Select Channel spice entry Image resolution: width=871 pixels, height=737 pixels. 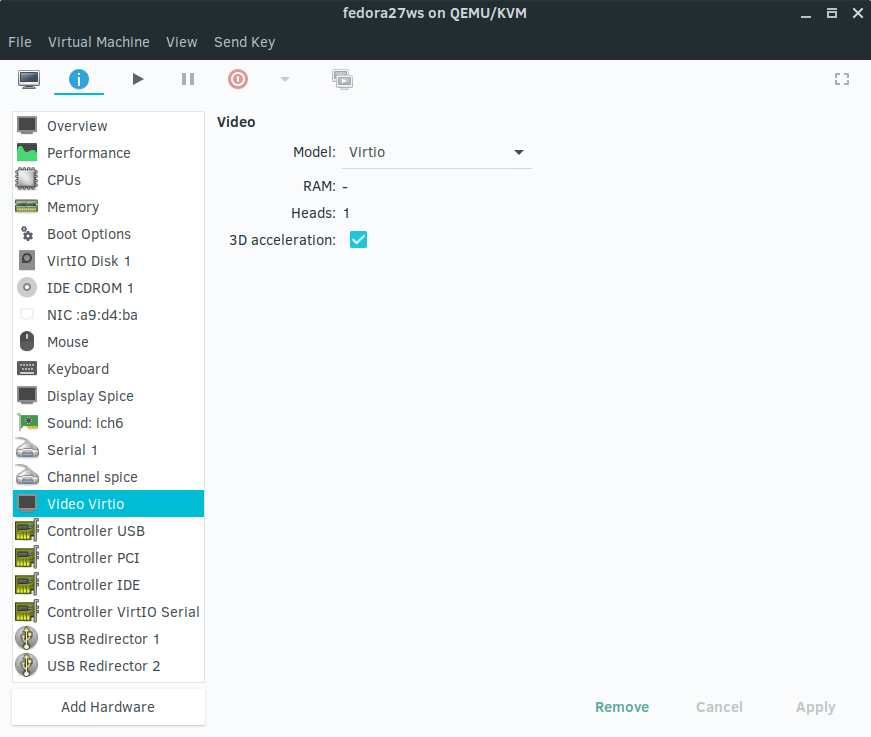108,477
